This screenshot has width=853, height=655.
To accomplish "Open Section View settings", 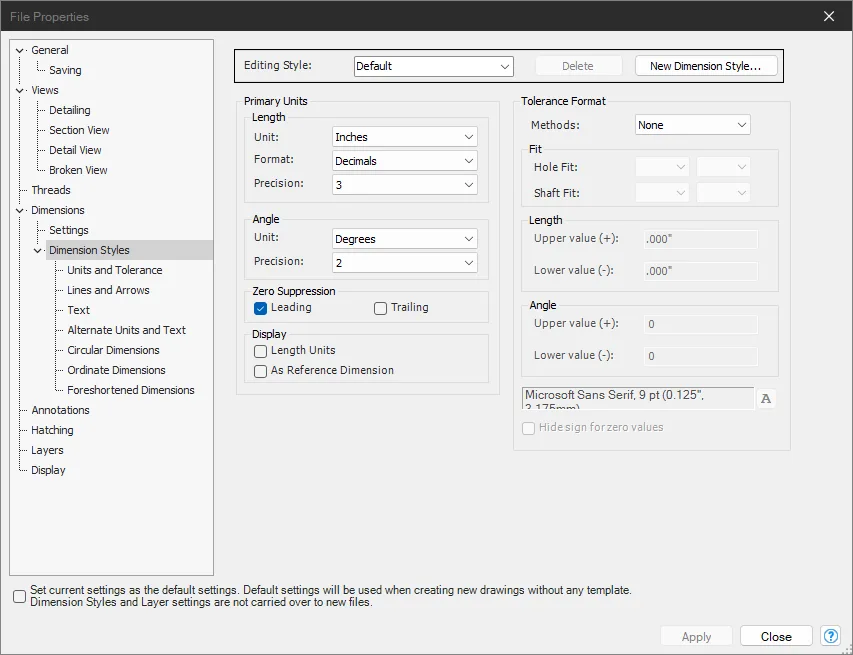I will (x=79, y=130).
